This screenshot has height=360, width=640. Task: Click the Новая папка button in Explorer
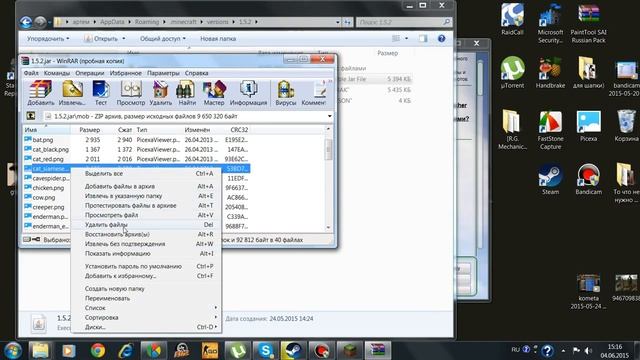click(x=218, y=39)
